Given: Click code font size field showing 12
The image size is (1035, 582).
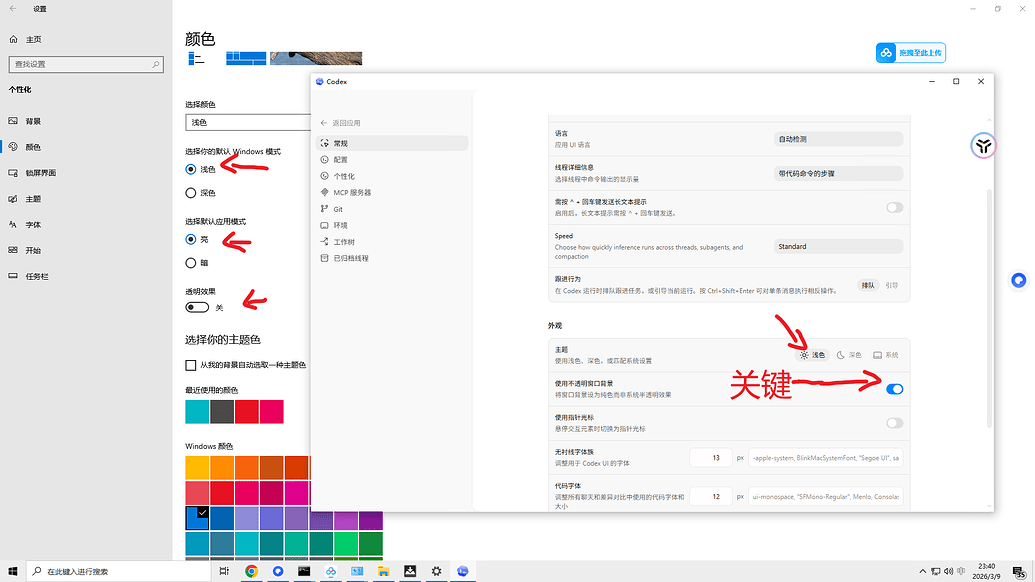Looking at the screenshot, I should [x=711, y=496].
